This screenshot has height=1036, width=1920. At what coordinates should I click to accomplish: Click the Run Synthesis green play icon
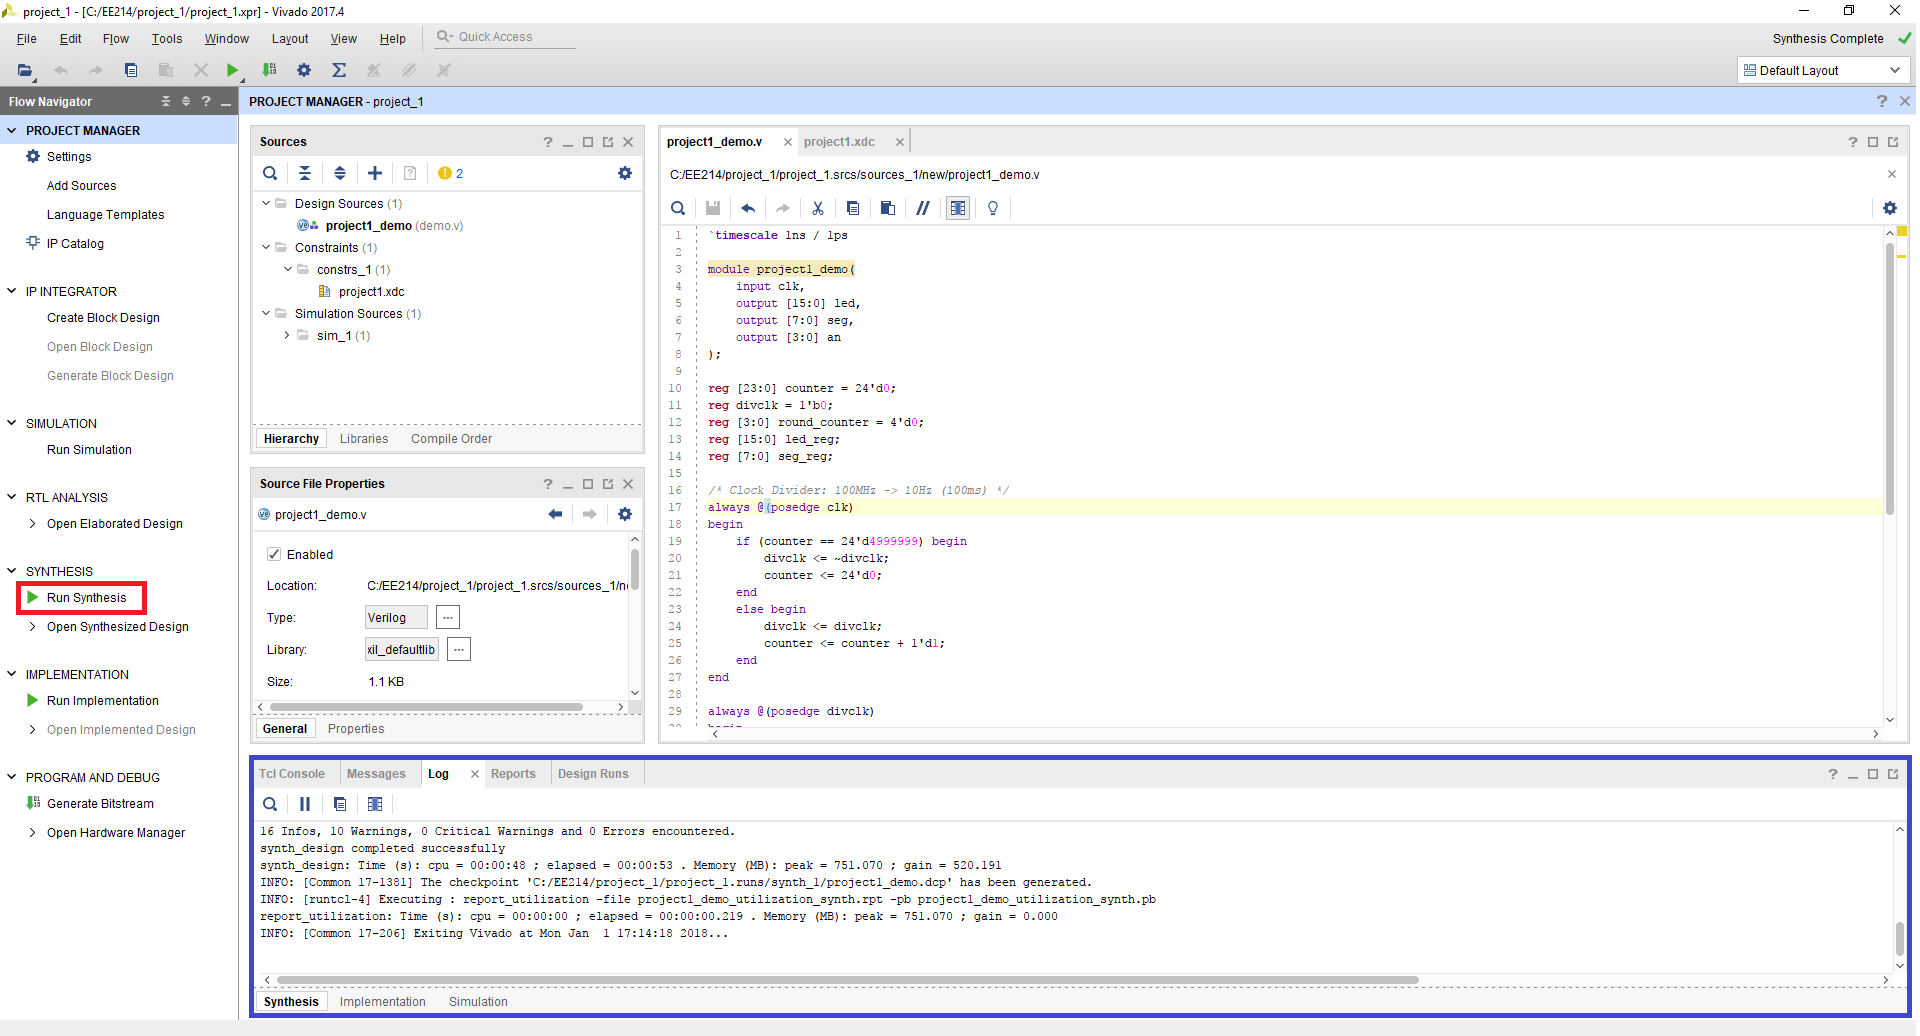coord(33,598)
